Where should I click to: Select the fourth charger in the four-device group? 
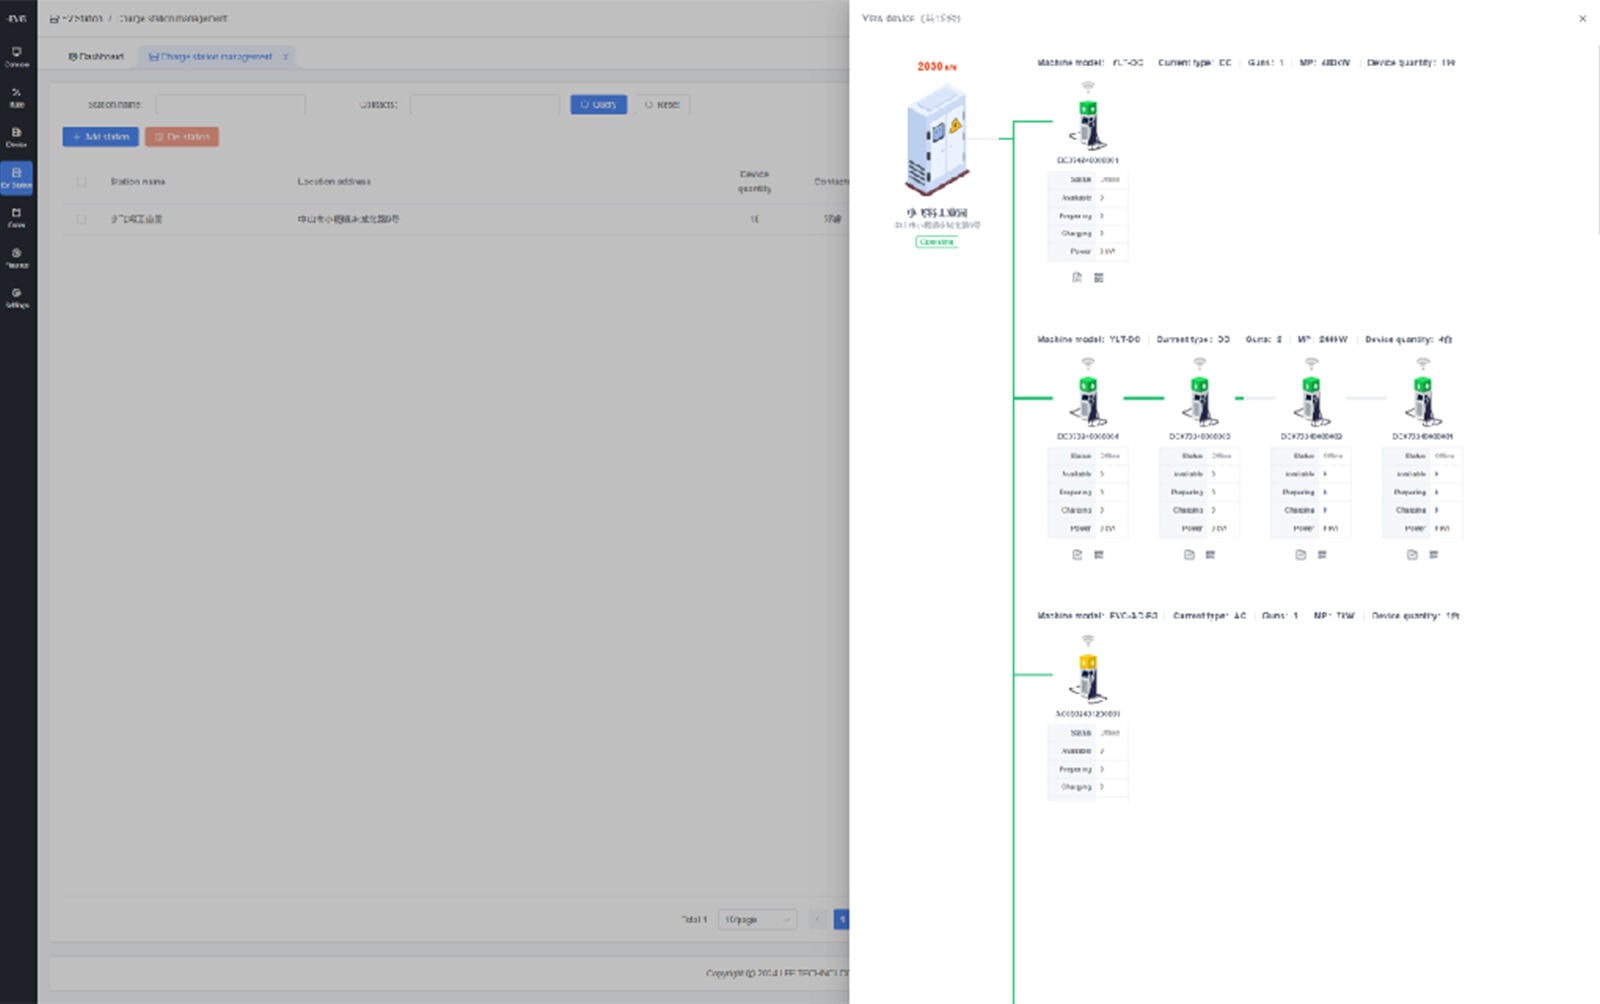[1423, 401]
